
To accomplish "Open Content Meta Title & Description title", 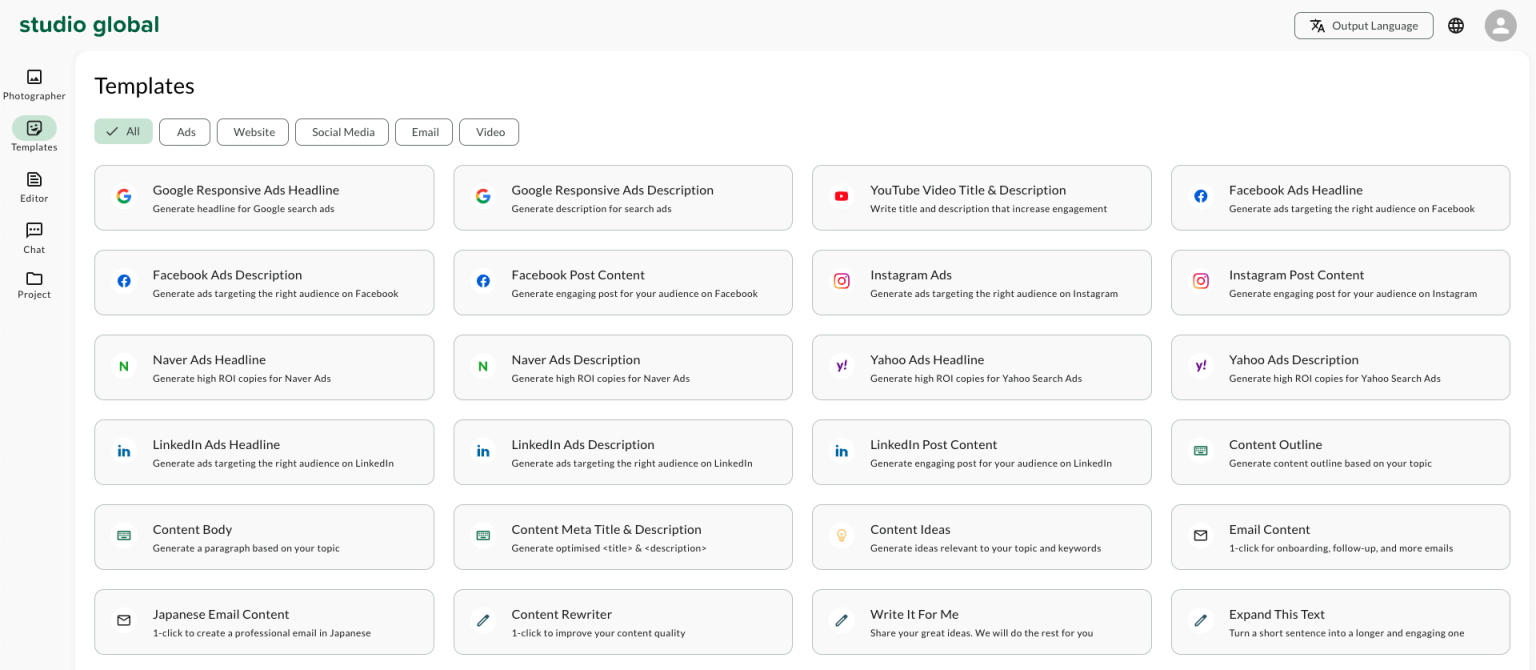I will pyautogui.click(x=607, y=530).
